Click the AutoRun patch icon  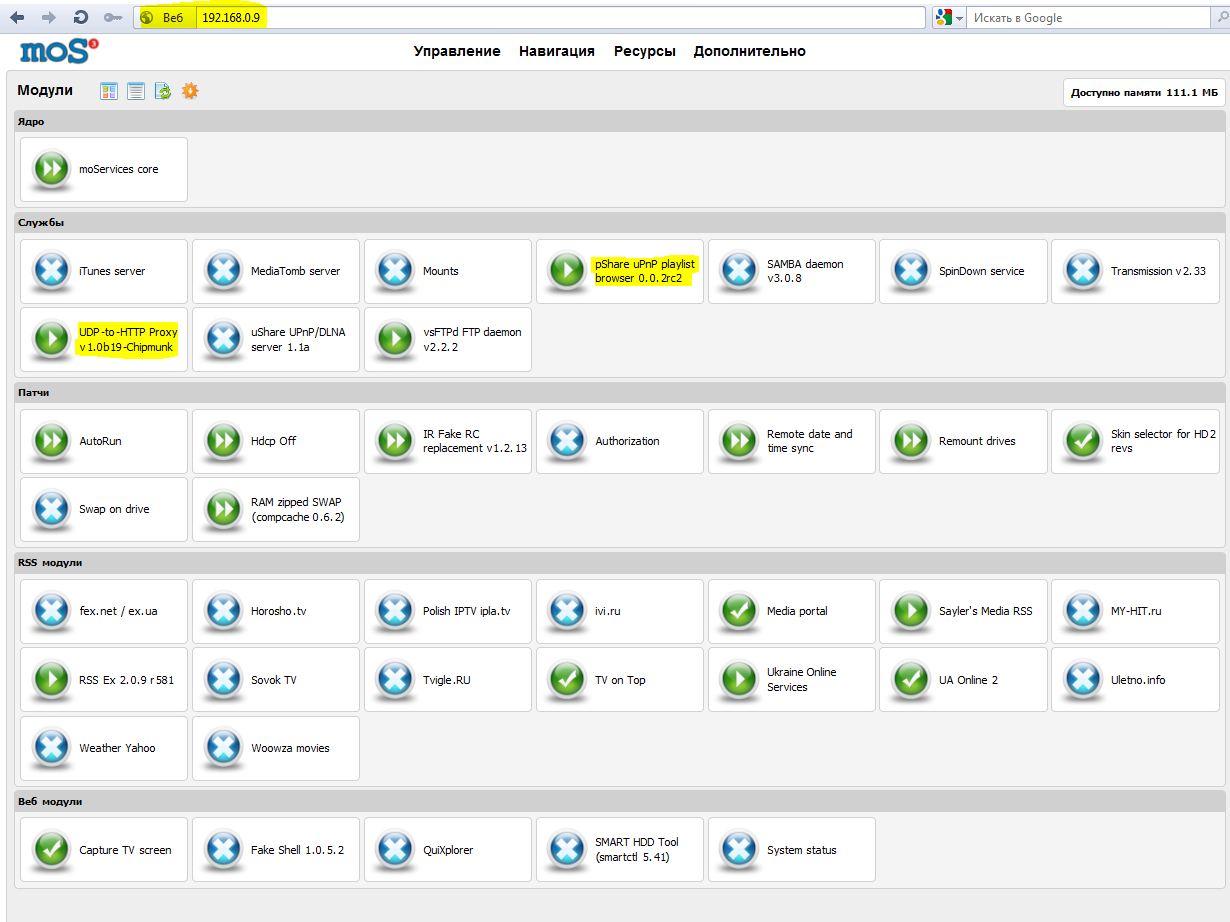click(51, 441)
